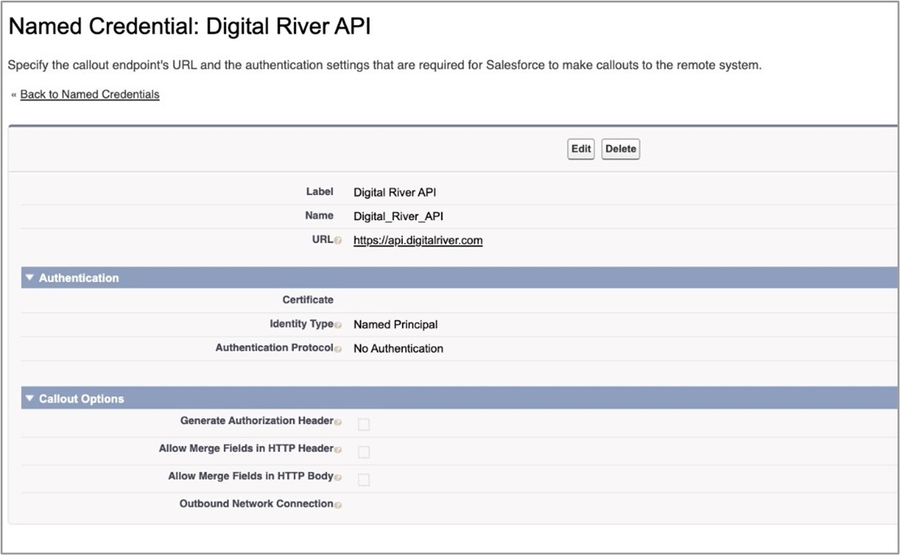Click the Authentication Protocol help icon
Image resolution: width=900 pixels, height=555 pixels.
point(338,349)
